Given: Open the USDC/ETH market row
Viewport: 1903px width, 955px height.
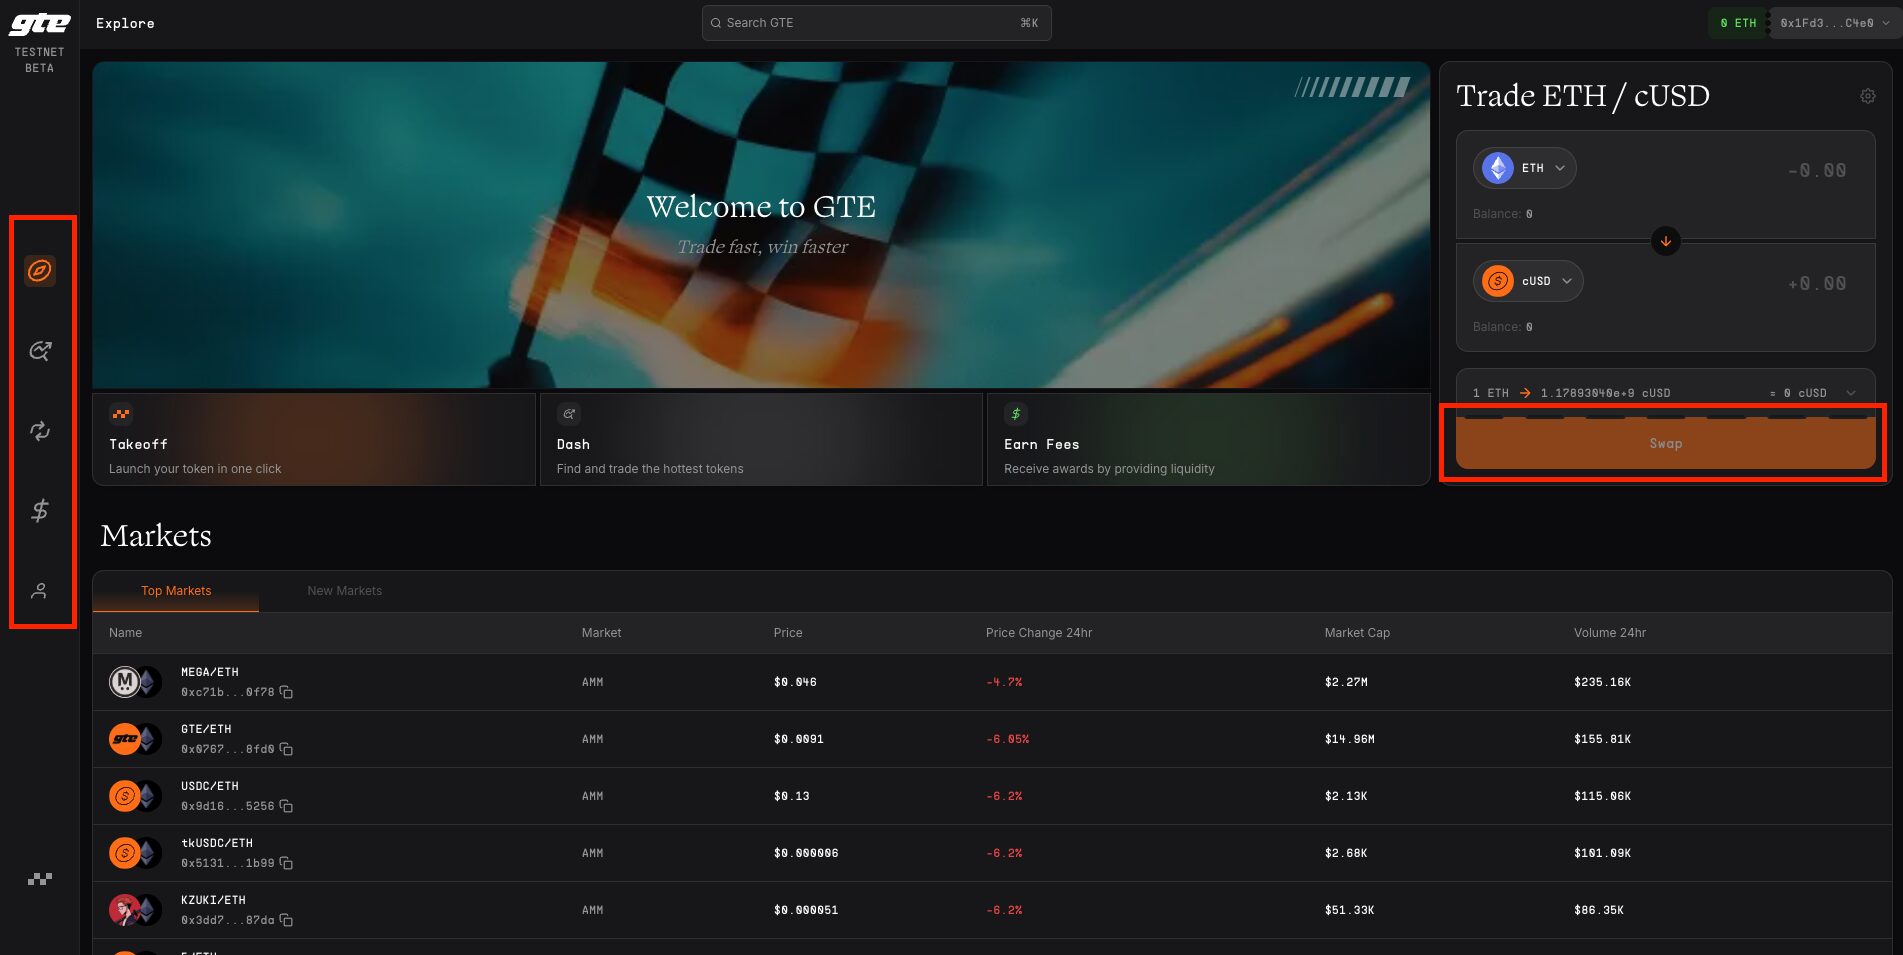Looking at the screenshot, I should tap(992, 796).
